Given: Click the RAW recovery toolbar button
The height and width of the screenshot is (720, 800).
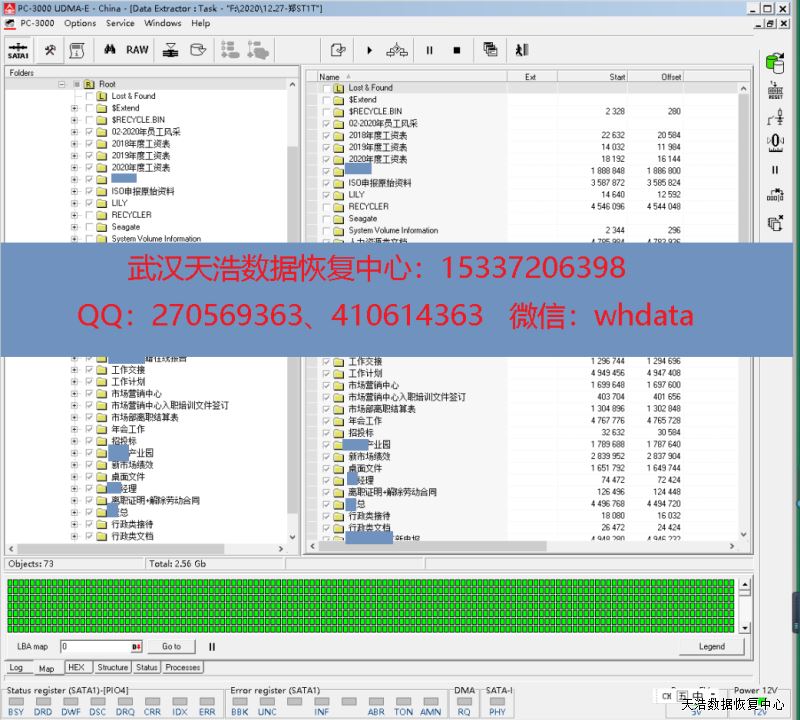Looking at the screenshot, I should tap(137, 50).
